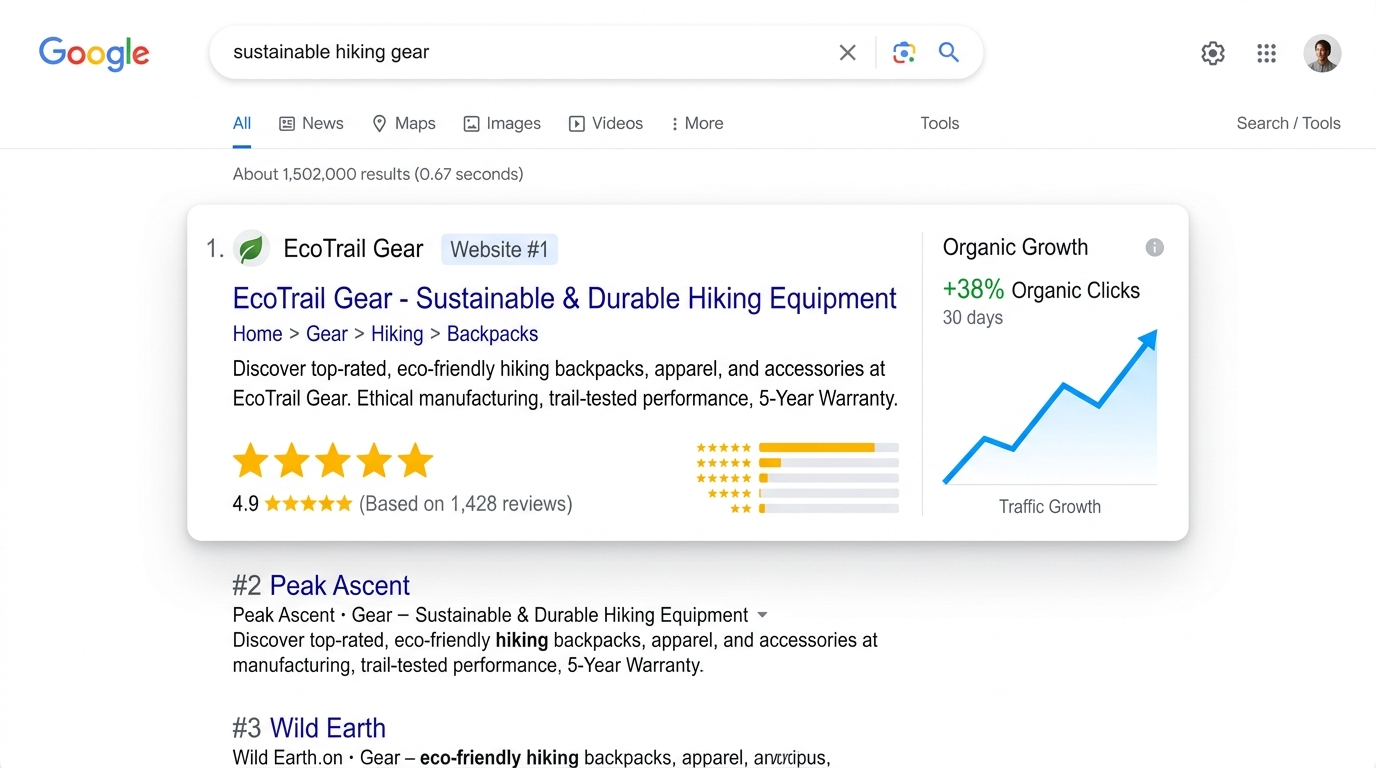The image size is (1376, 768).
Task: Click the magnifying glass search button
Action: tap(949, 52)
